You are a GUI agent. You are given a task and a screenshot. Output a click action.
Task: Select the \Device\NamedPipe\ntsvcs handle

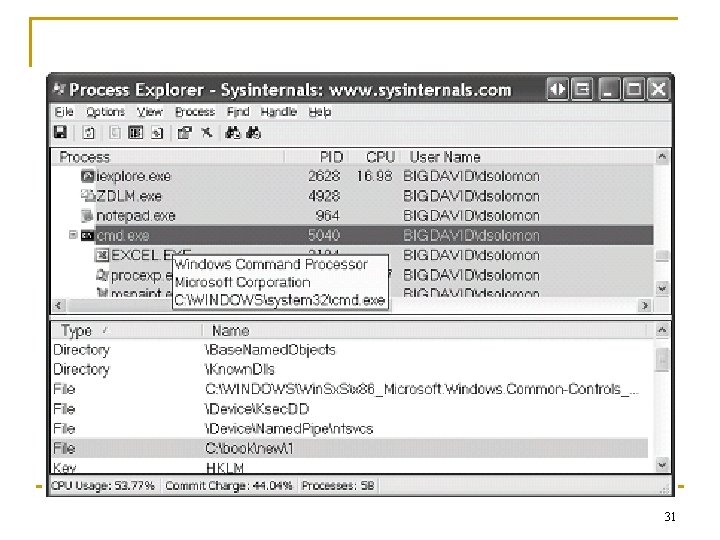click(x=350, y=428)
